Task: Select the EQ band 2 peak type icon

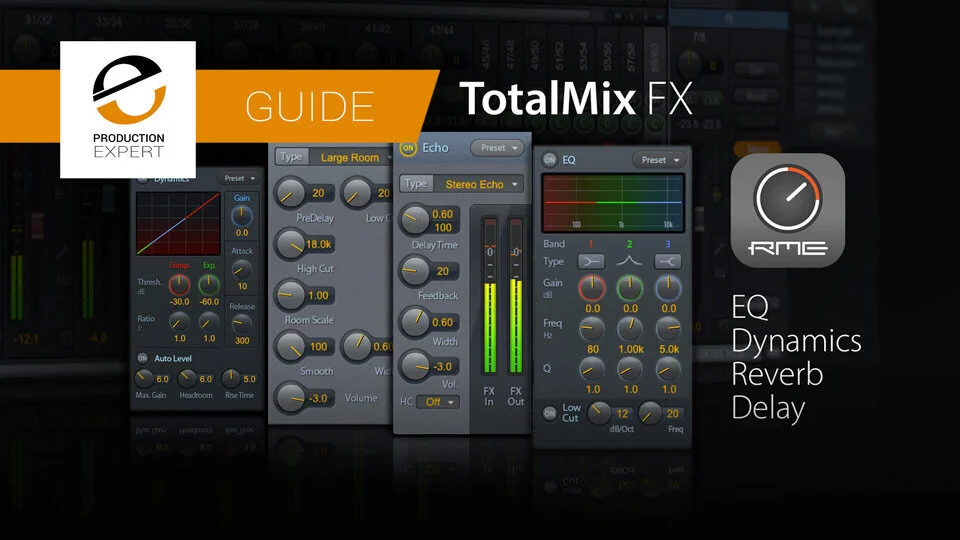Action: (x=629, y=261)
